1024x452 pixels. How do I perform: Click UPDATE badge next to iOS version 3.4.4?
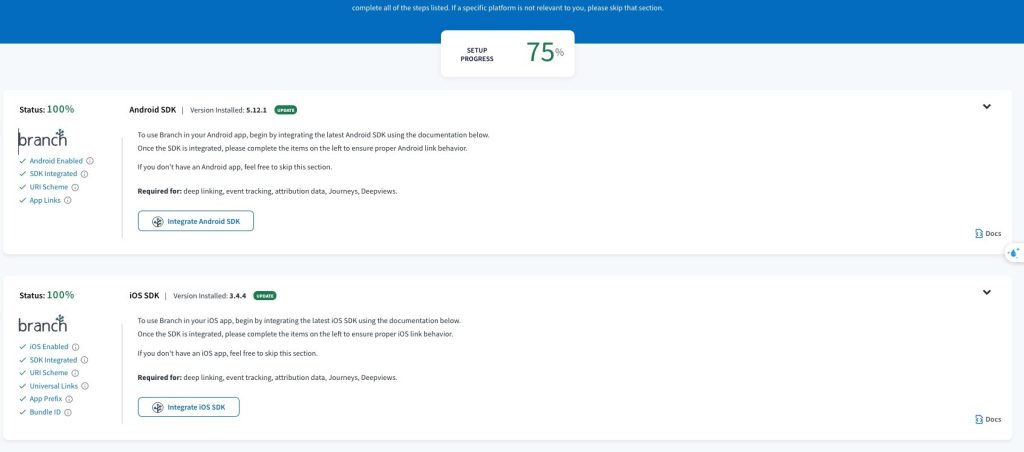[265, 296]
